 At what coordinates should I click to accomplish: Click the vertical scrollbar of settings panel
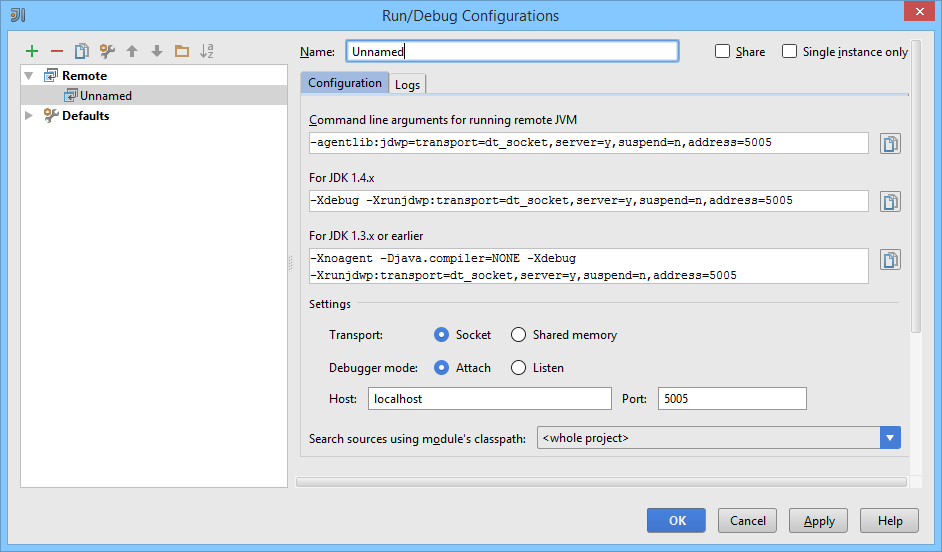pyautogui.click(x=916, y=186)
